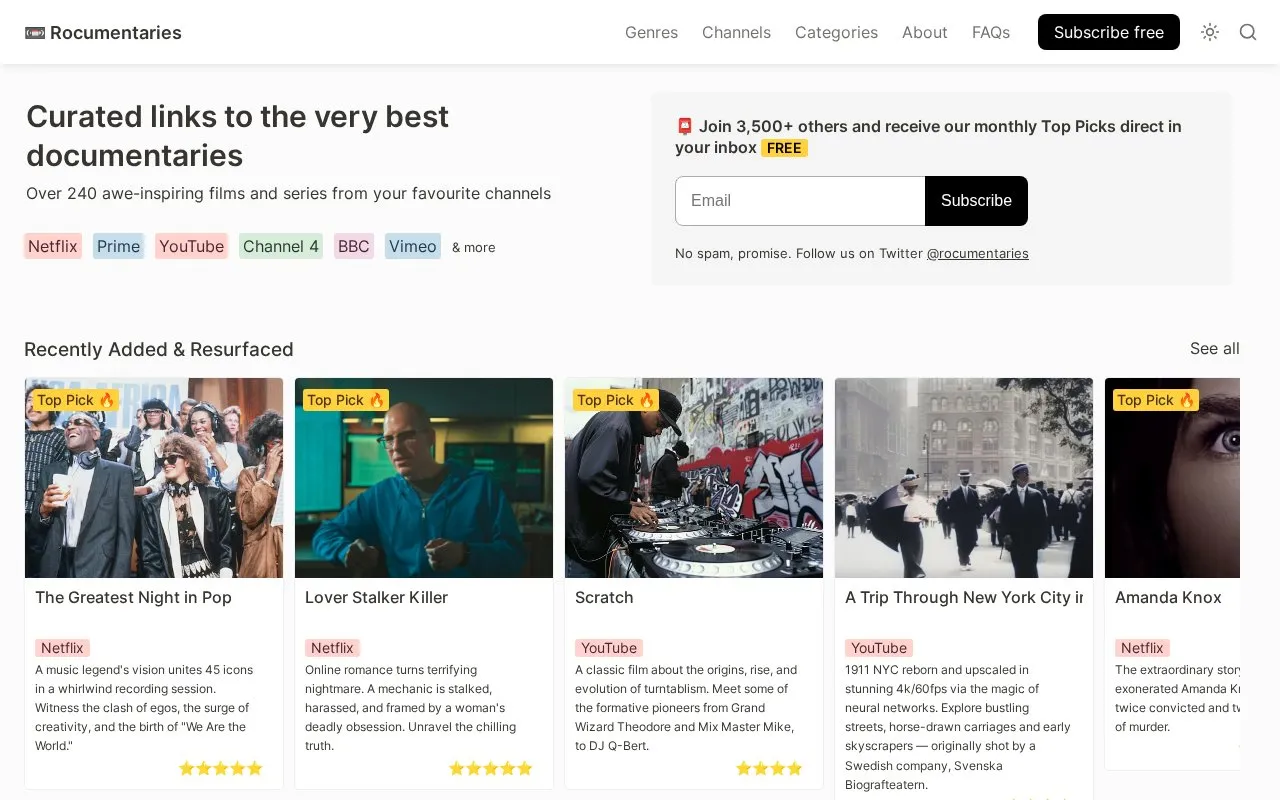Click the Scratch title text

[x=604, y=597]
